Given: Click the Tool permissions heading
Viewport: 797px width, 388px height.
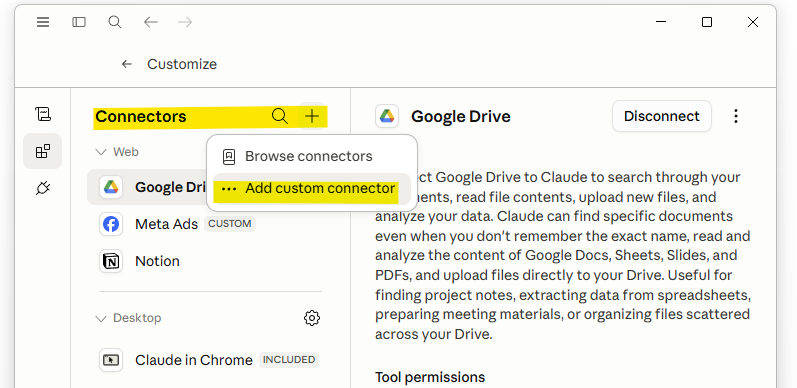Looking at the screenshot, I should coord(430,377).
